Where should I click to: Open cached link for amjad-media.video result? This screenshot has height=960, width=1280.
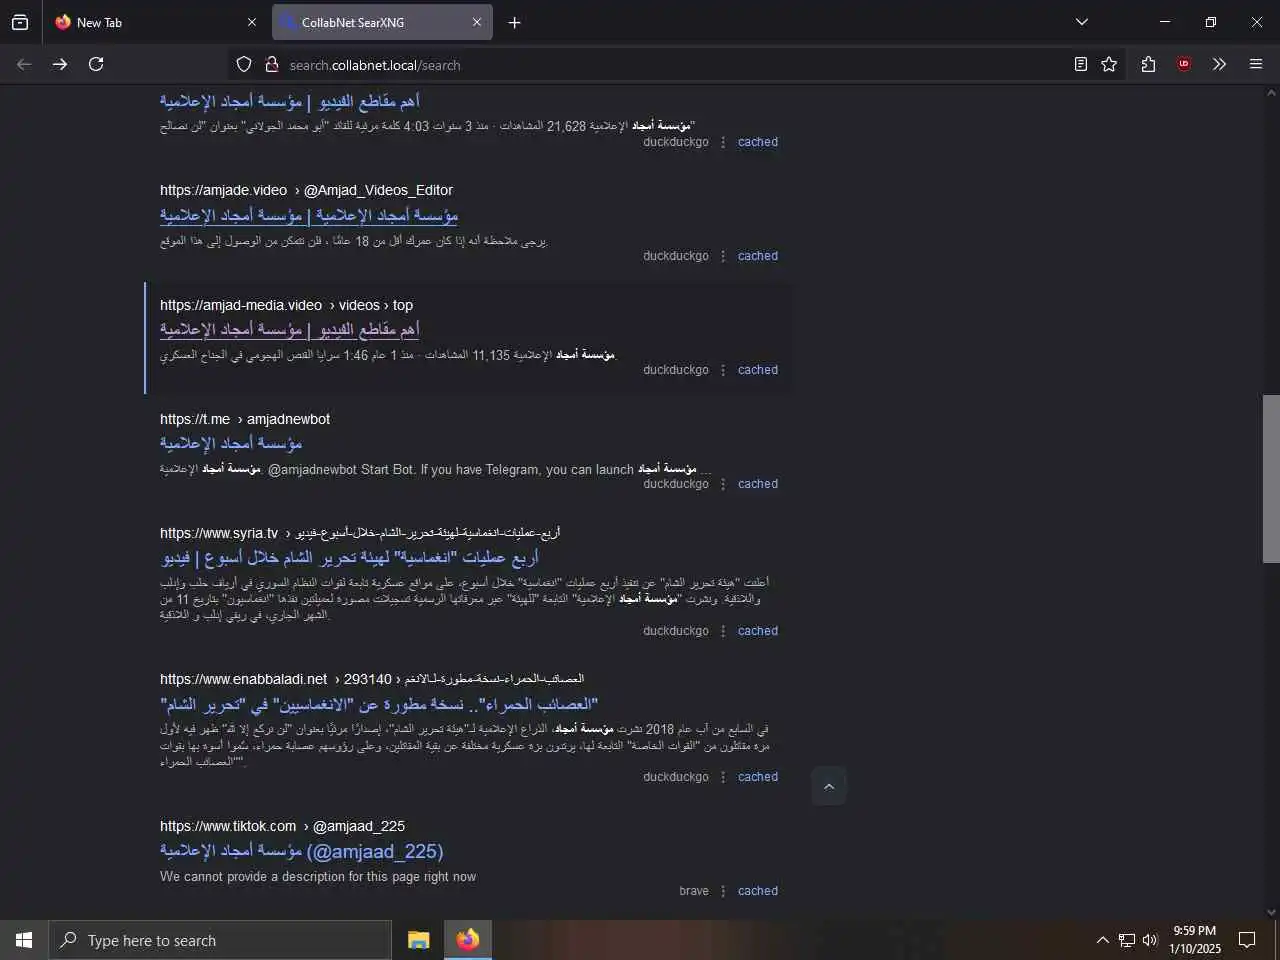[x=757, y=370]
